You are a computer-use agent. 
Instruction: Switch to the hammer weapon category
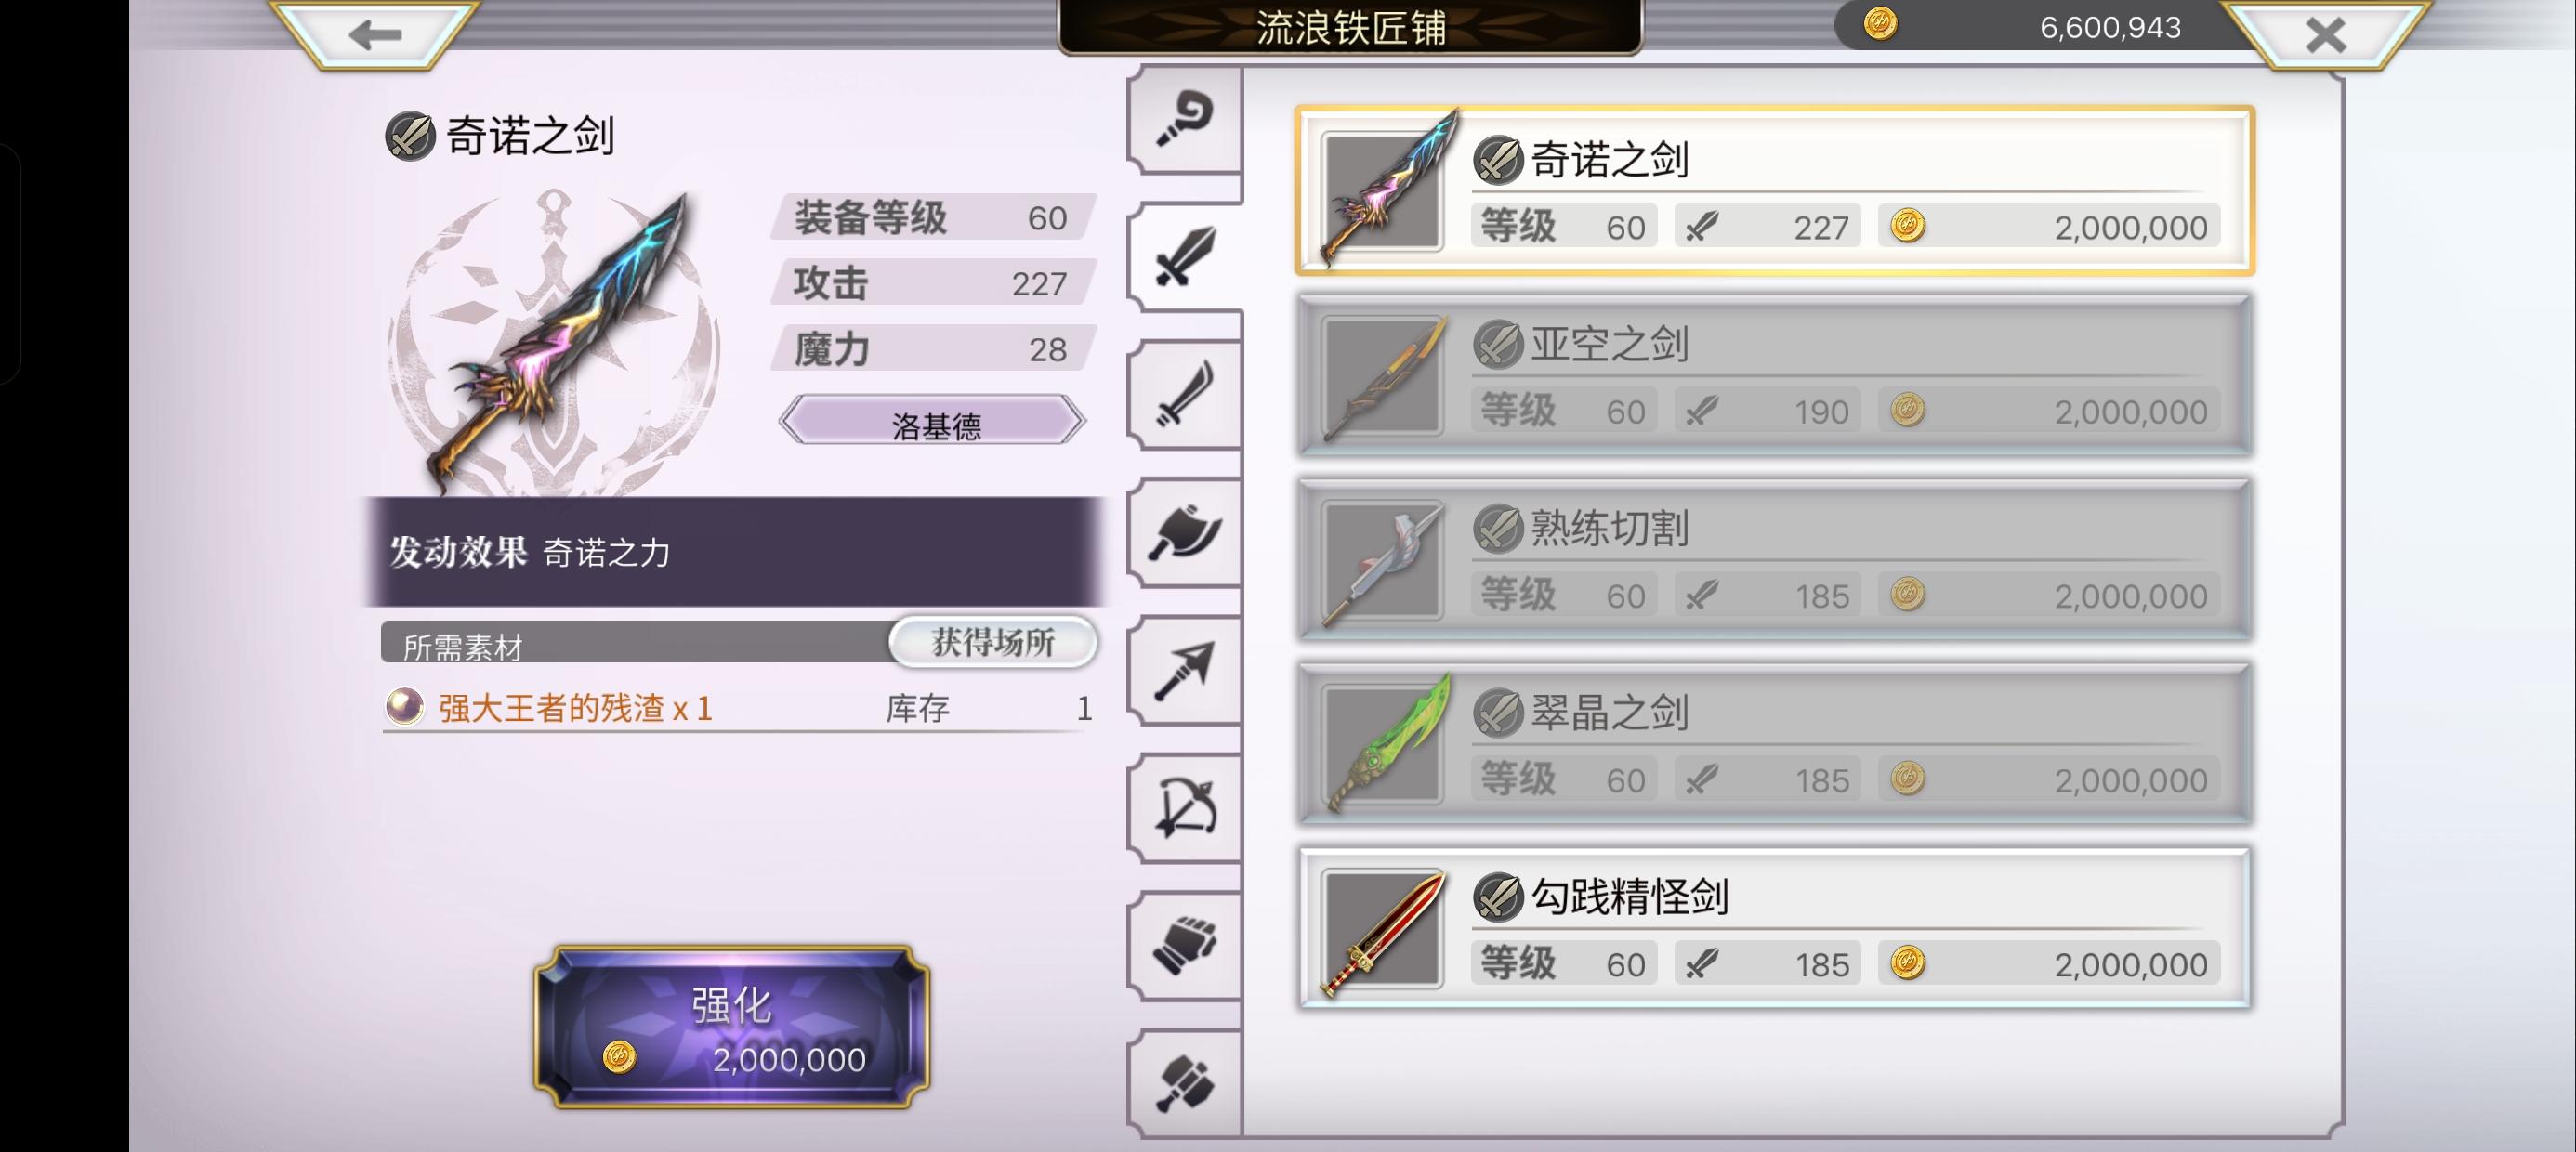click(x=1186, y=1083)
